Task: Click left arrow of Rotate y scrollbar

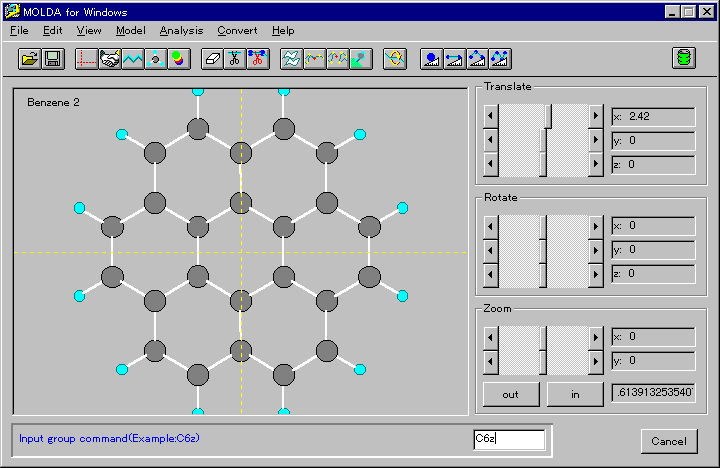Action: click(x=491, y=250)
